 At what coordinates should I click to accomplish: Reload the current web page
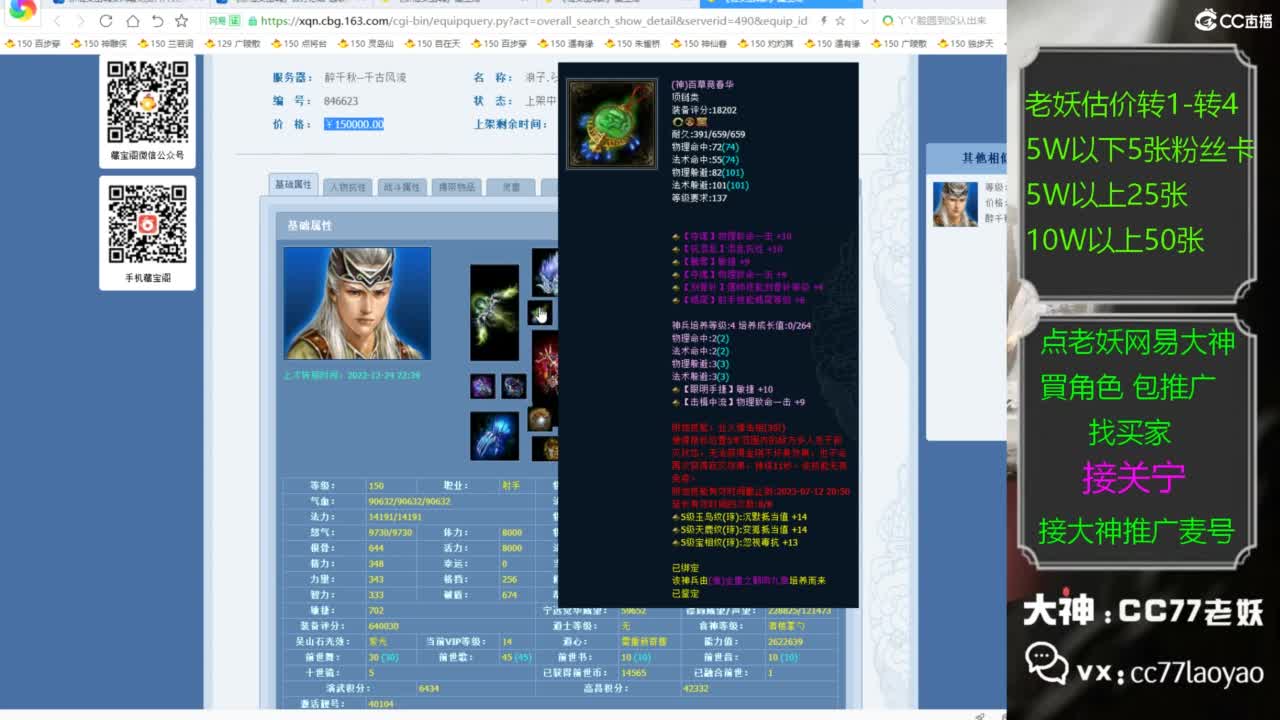point(106,21)
